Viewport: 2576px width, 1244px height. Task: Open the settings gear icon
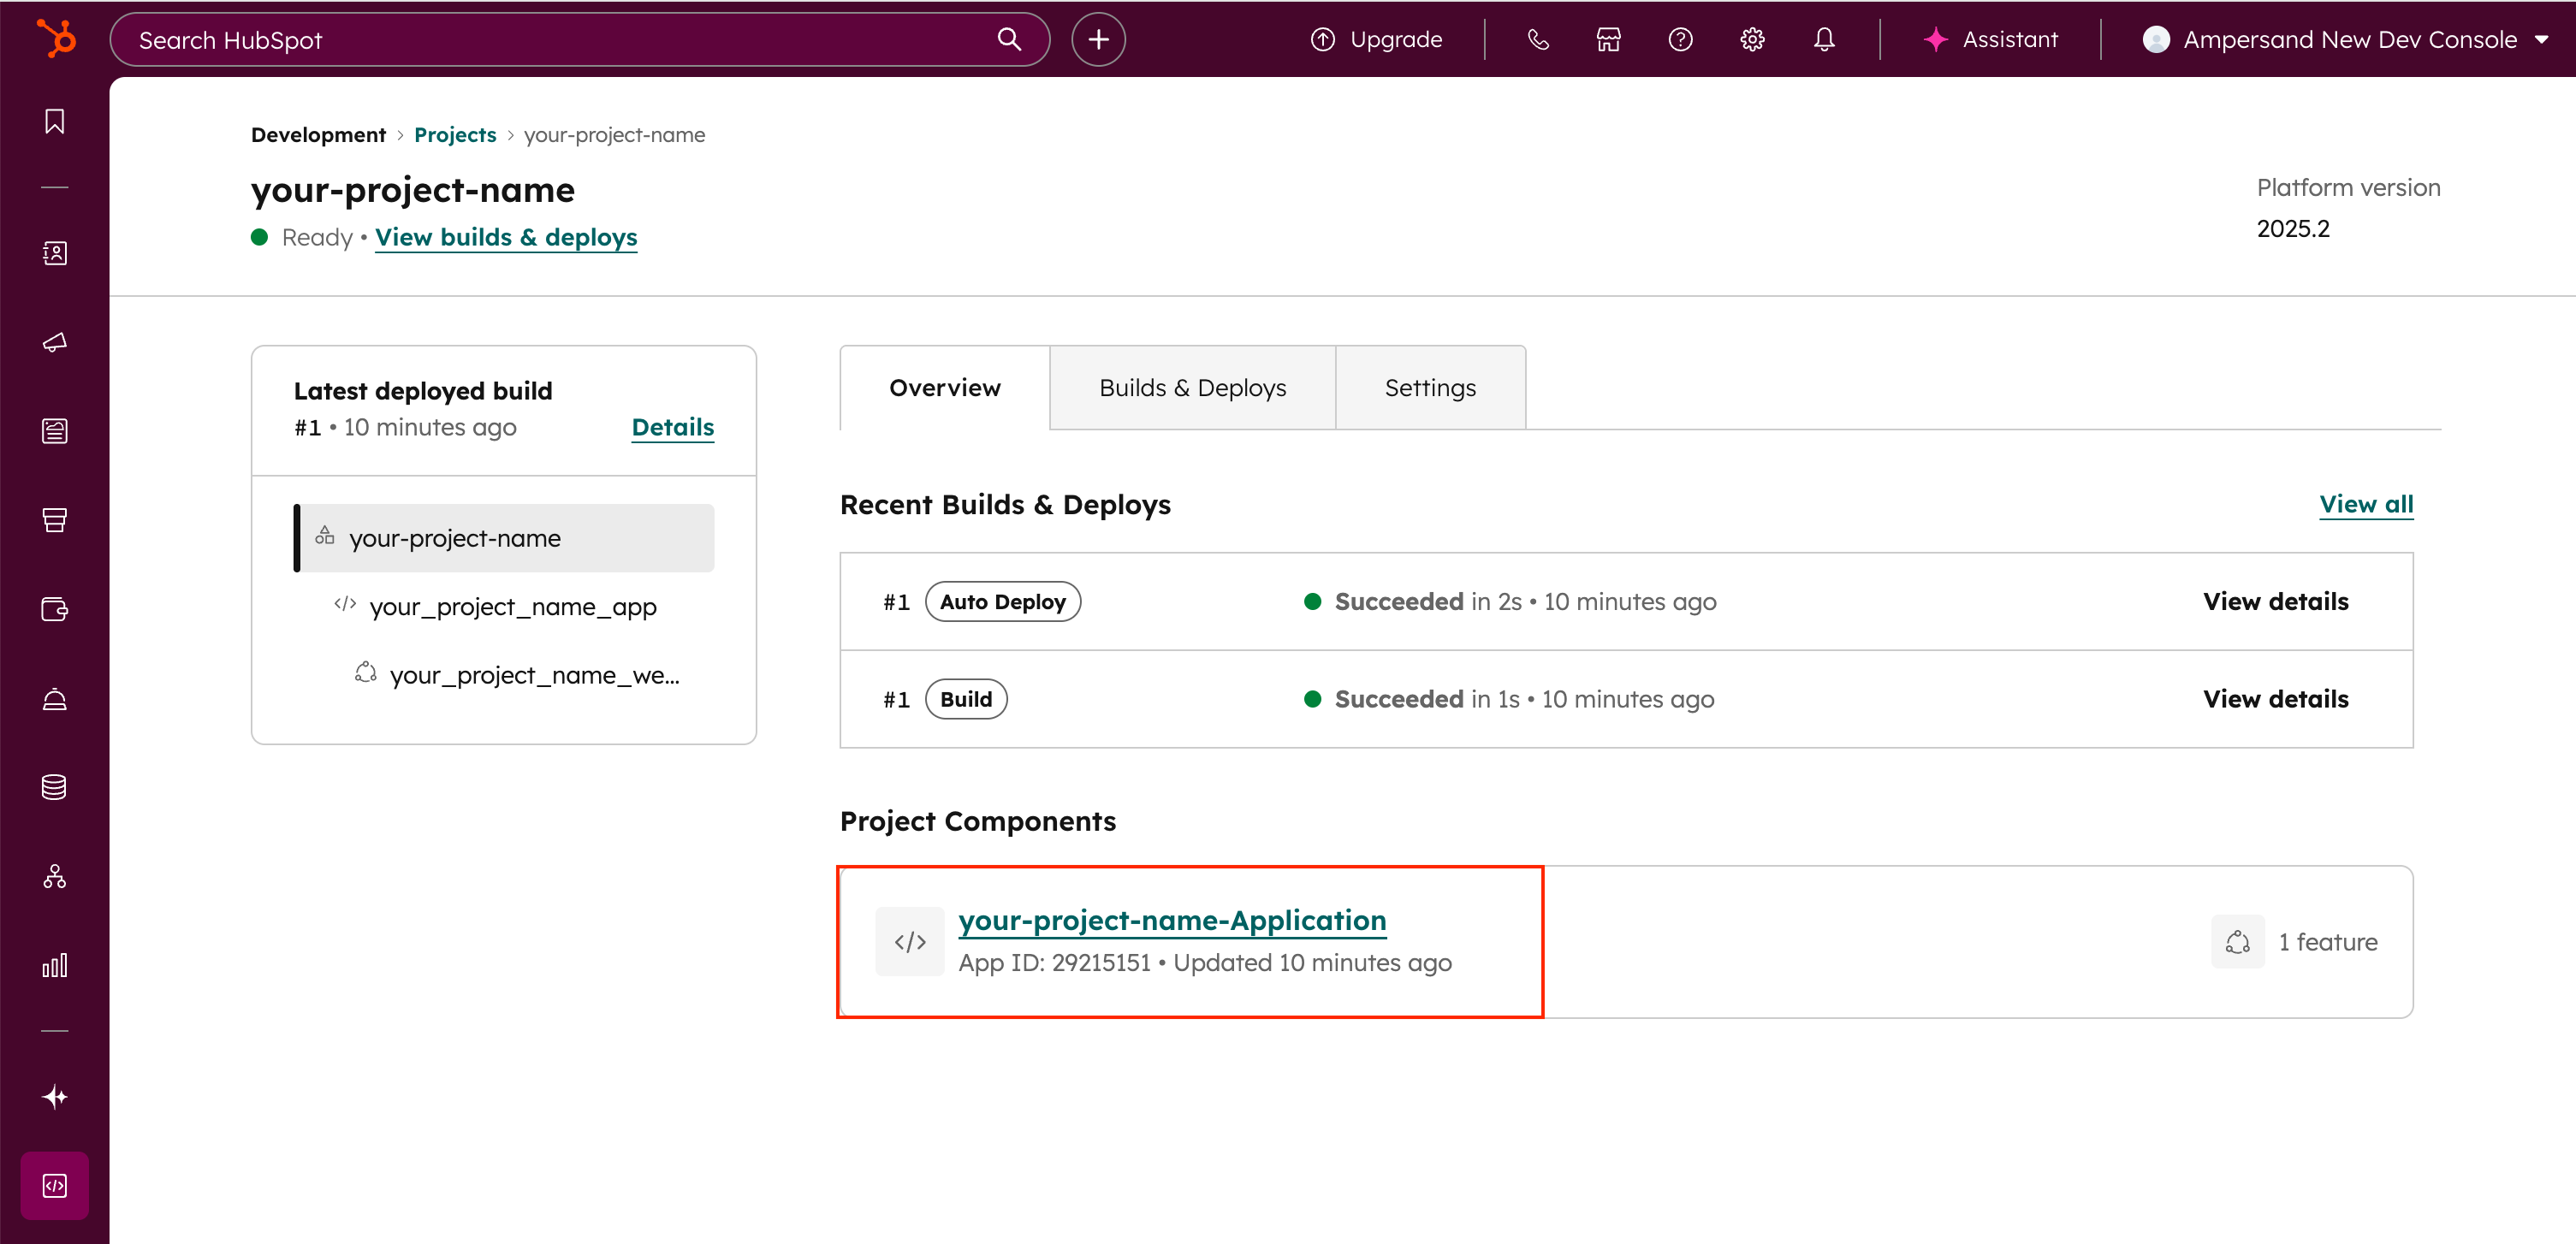1752,39
